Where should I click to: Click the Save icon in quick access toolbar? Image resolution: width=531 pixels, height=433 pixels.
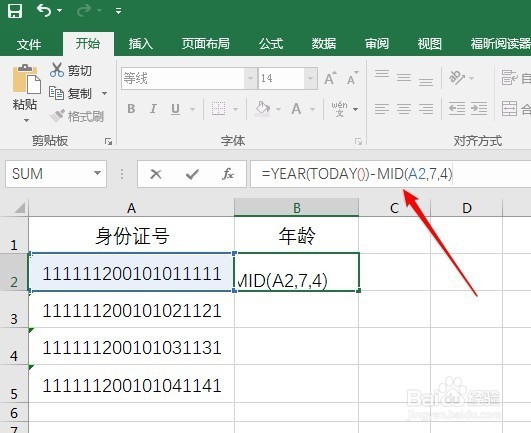point(15,11)
